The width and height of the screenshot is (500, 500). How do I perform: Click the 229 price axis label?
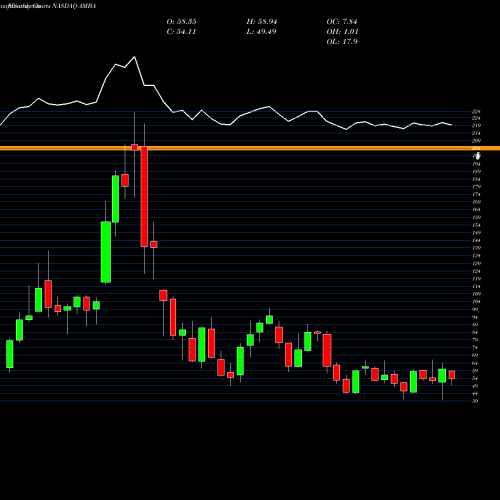point(476,111)
